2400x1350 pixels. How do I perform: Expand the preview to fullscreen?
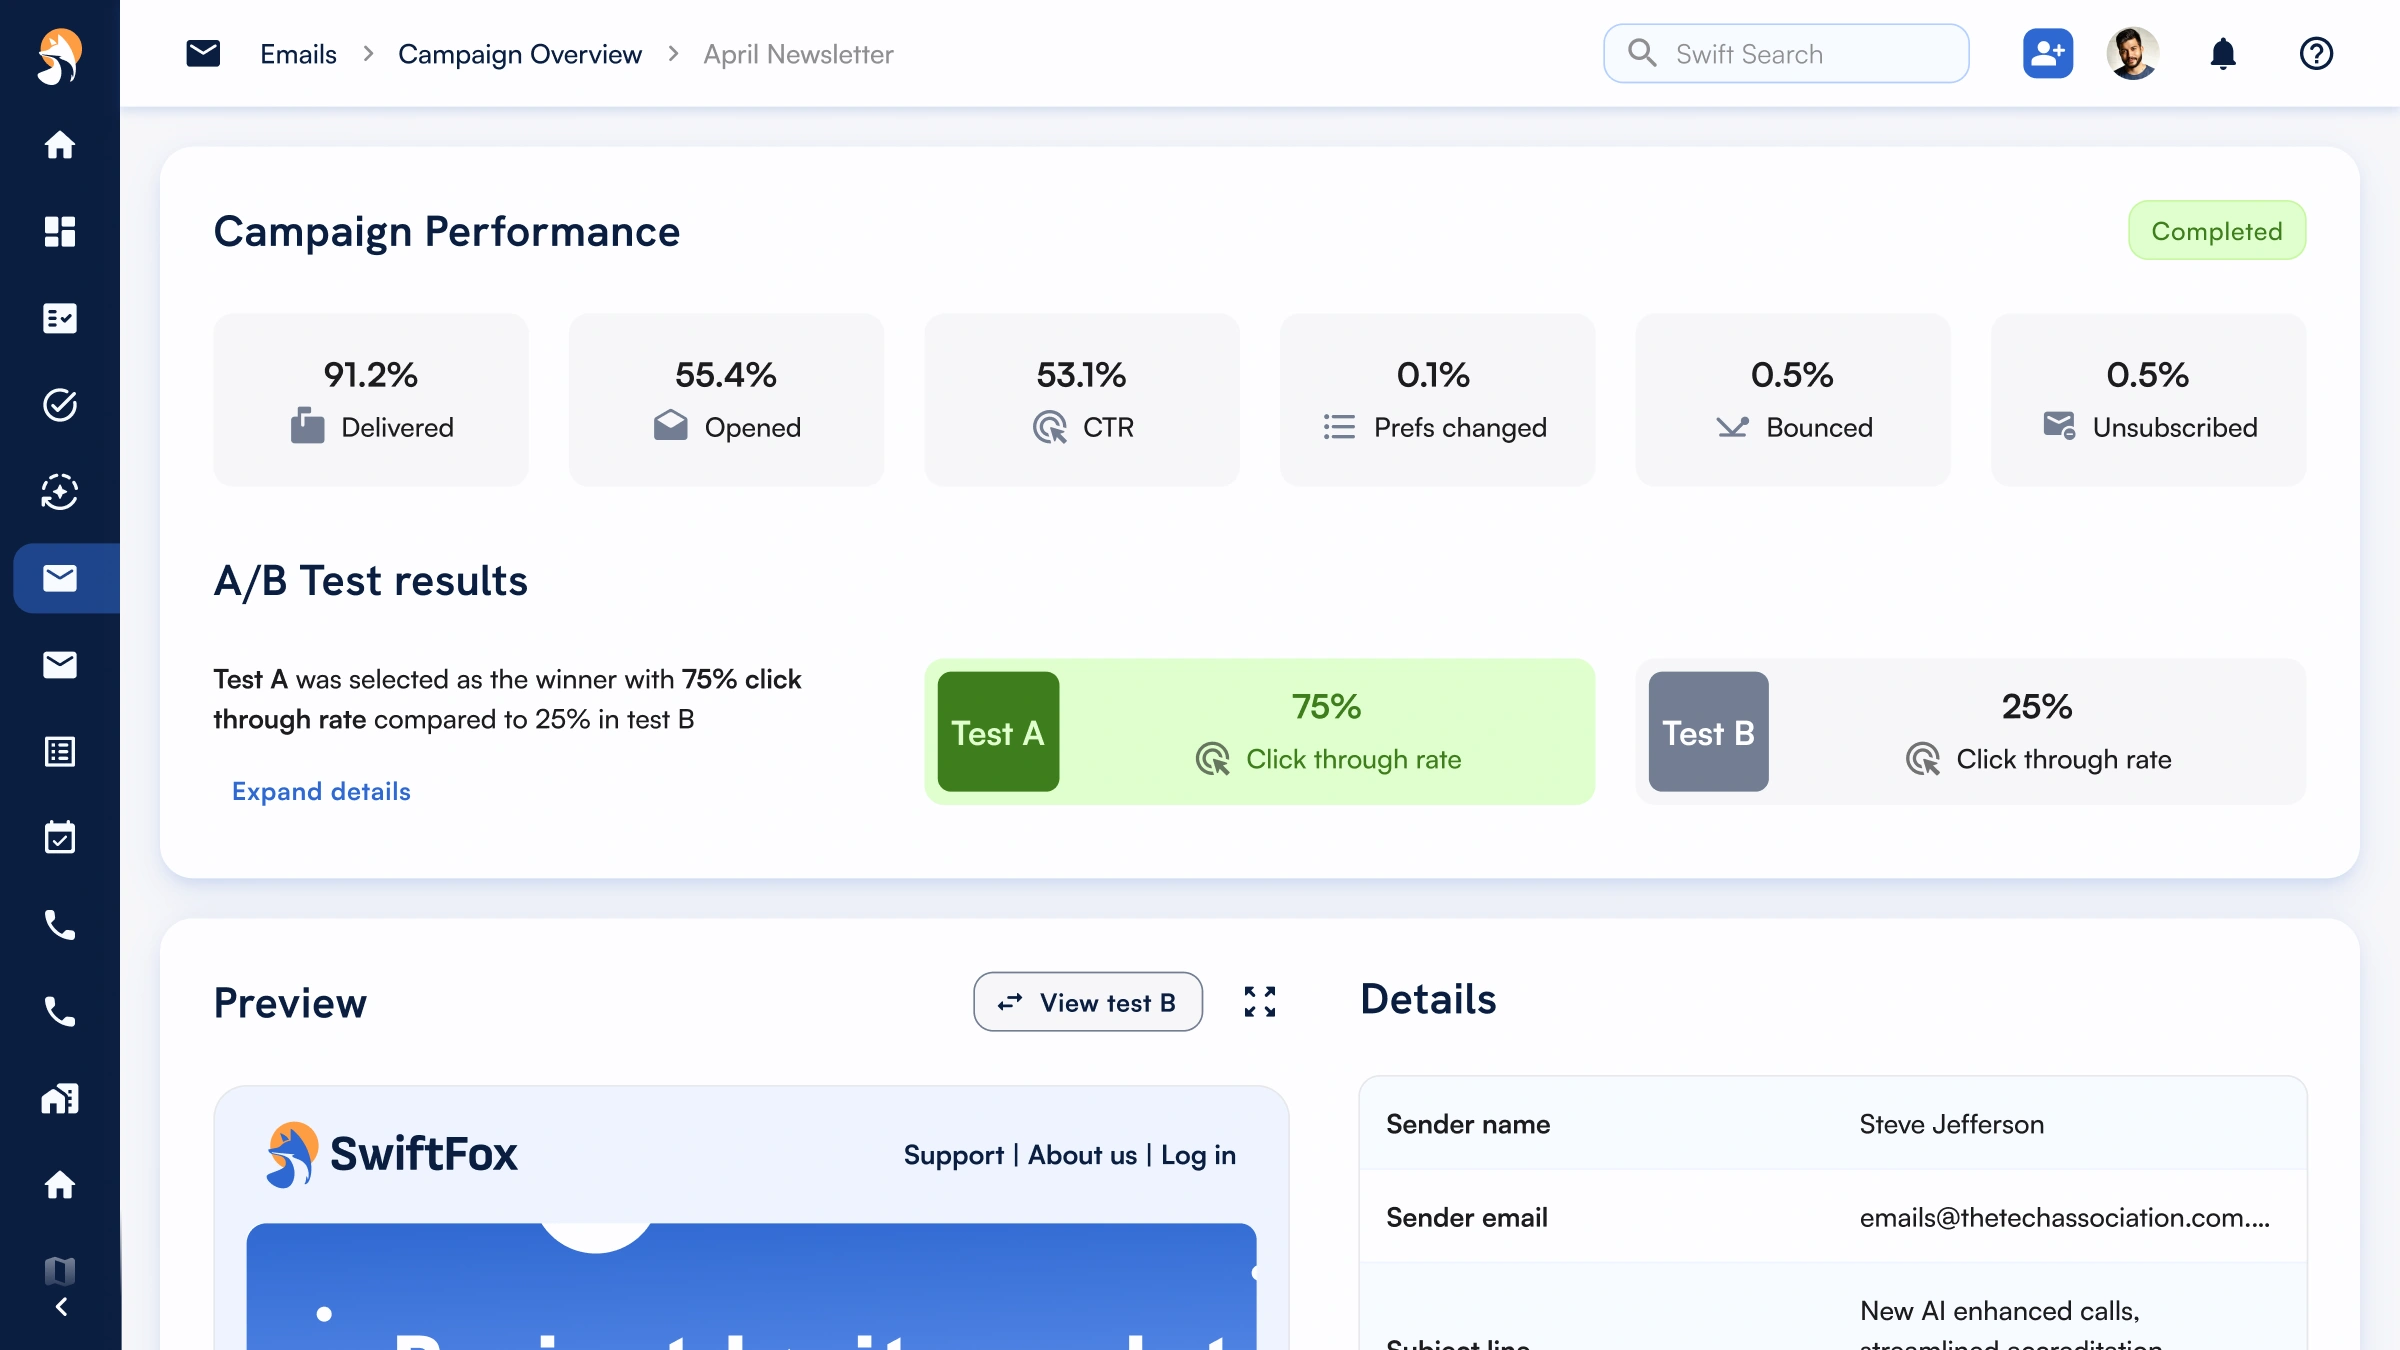pos(1260,1002)
